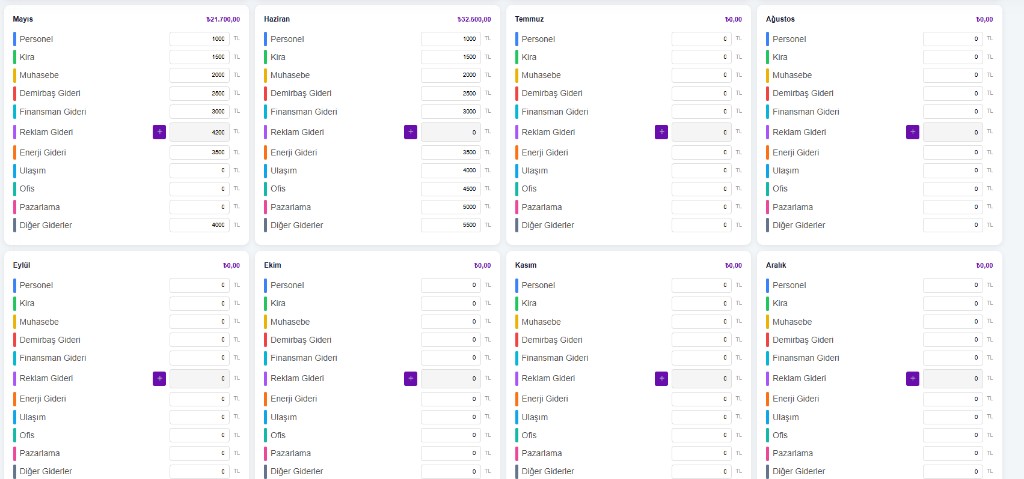Click the Haziran total amount ₺32.600,00

tap(474, 20)
